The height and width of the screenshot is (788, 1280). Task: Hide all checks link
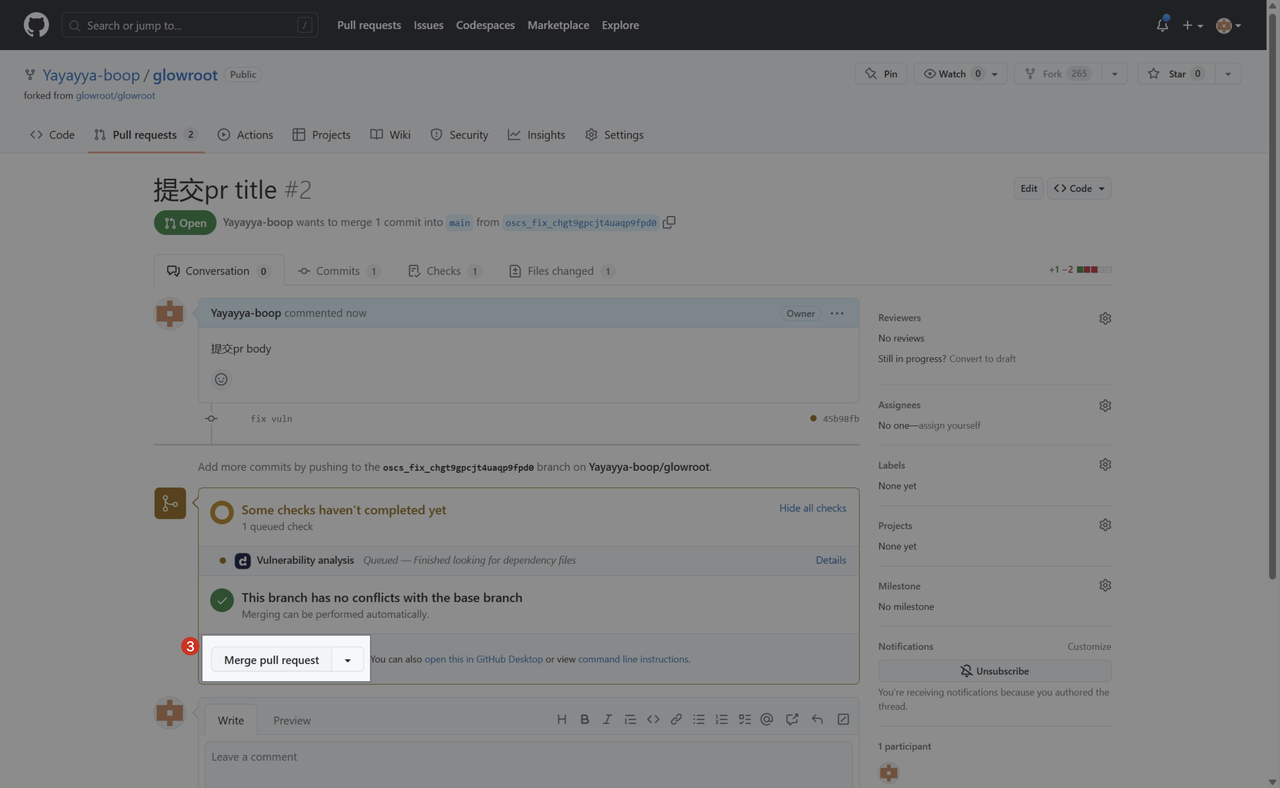tap(812, 508)
